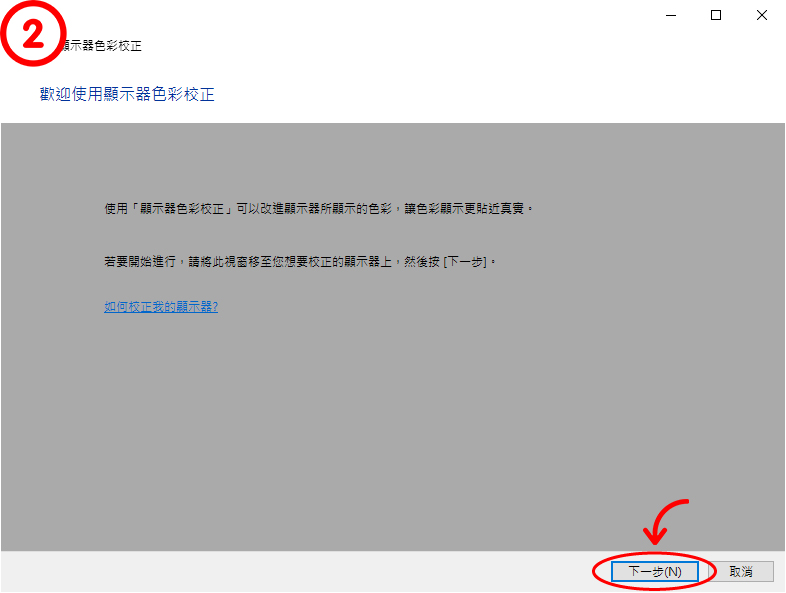Click the 歡迎使用顯示器色彩校正 heading

coord(127,94)
